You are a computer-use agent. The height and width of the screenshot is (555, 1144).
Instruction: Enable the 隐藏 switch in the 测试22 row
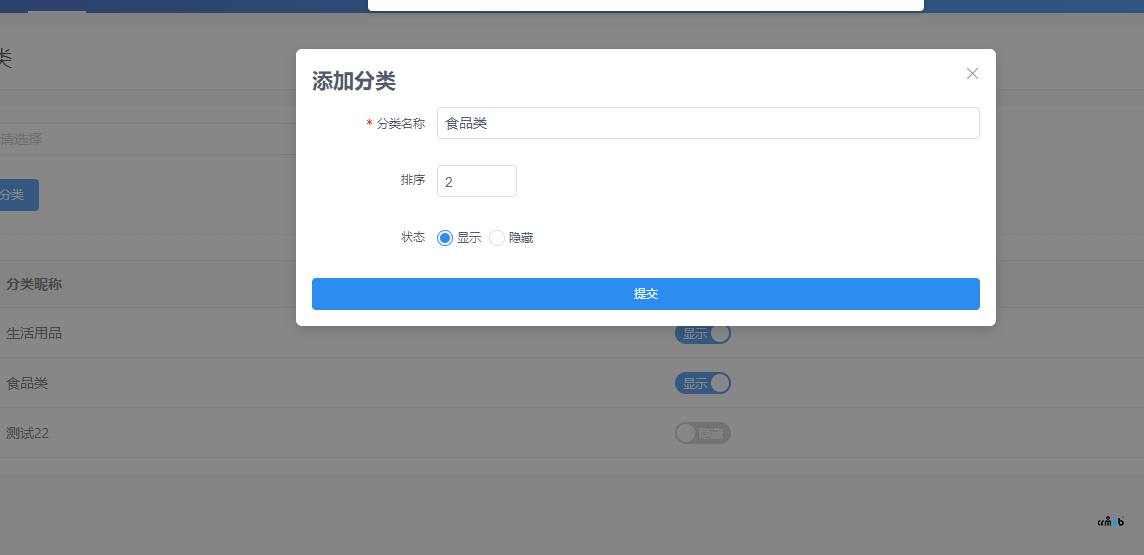(x=703, y=433)
